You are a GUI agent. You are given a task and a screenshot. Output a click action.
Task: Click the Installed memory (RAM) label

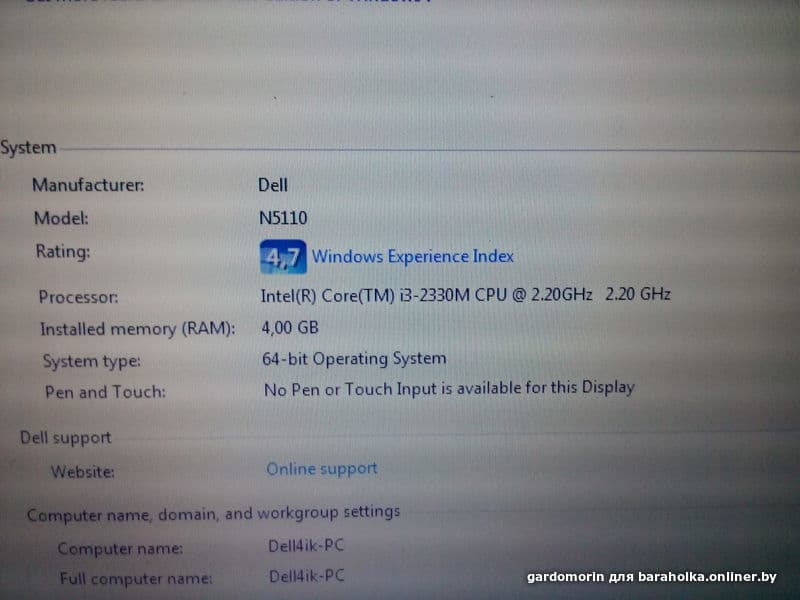138,329
